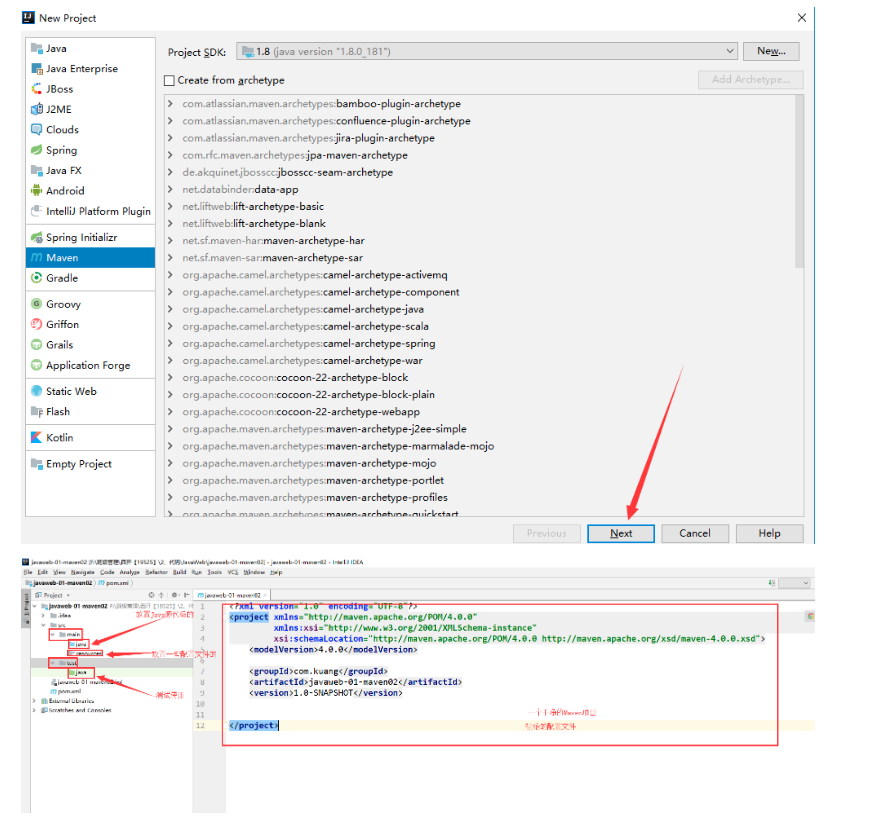Click the Chrome browser icon in the IDEA editor

point(810,616)
